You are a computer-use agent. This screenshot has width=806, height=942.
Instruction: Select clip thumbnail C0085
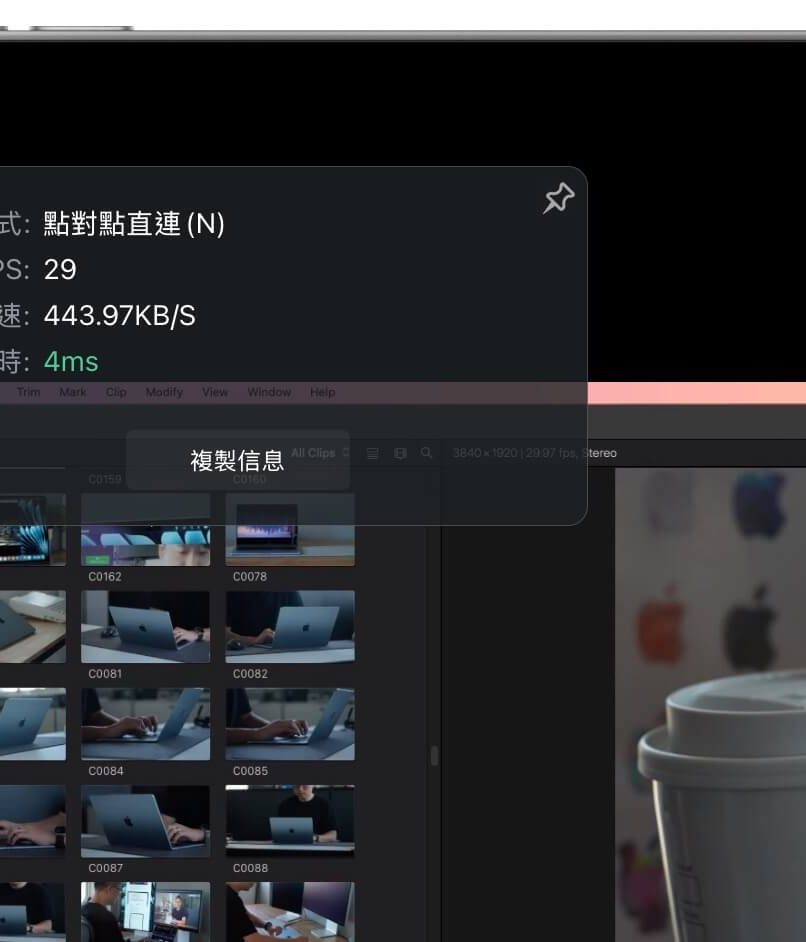pos(290,723)
